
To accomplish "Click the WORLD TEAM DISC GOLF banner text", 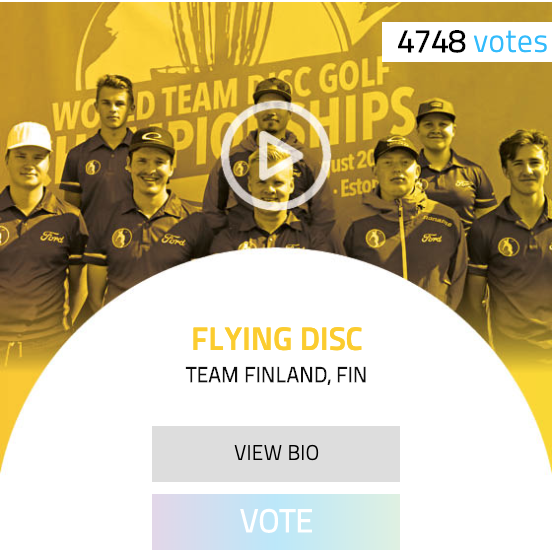I will click(x=221, y=95).
